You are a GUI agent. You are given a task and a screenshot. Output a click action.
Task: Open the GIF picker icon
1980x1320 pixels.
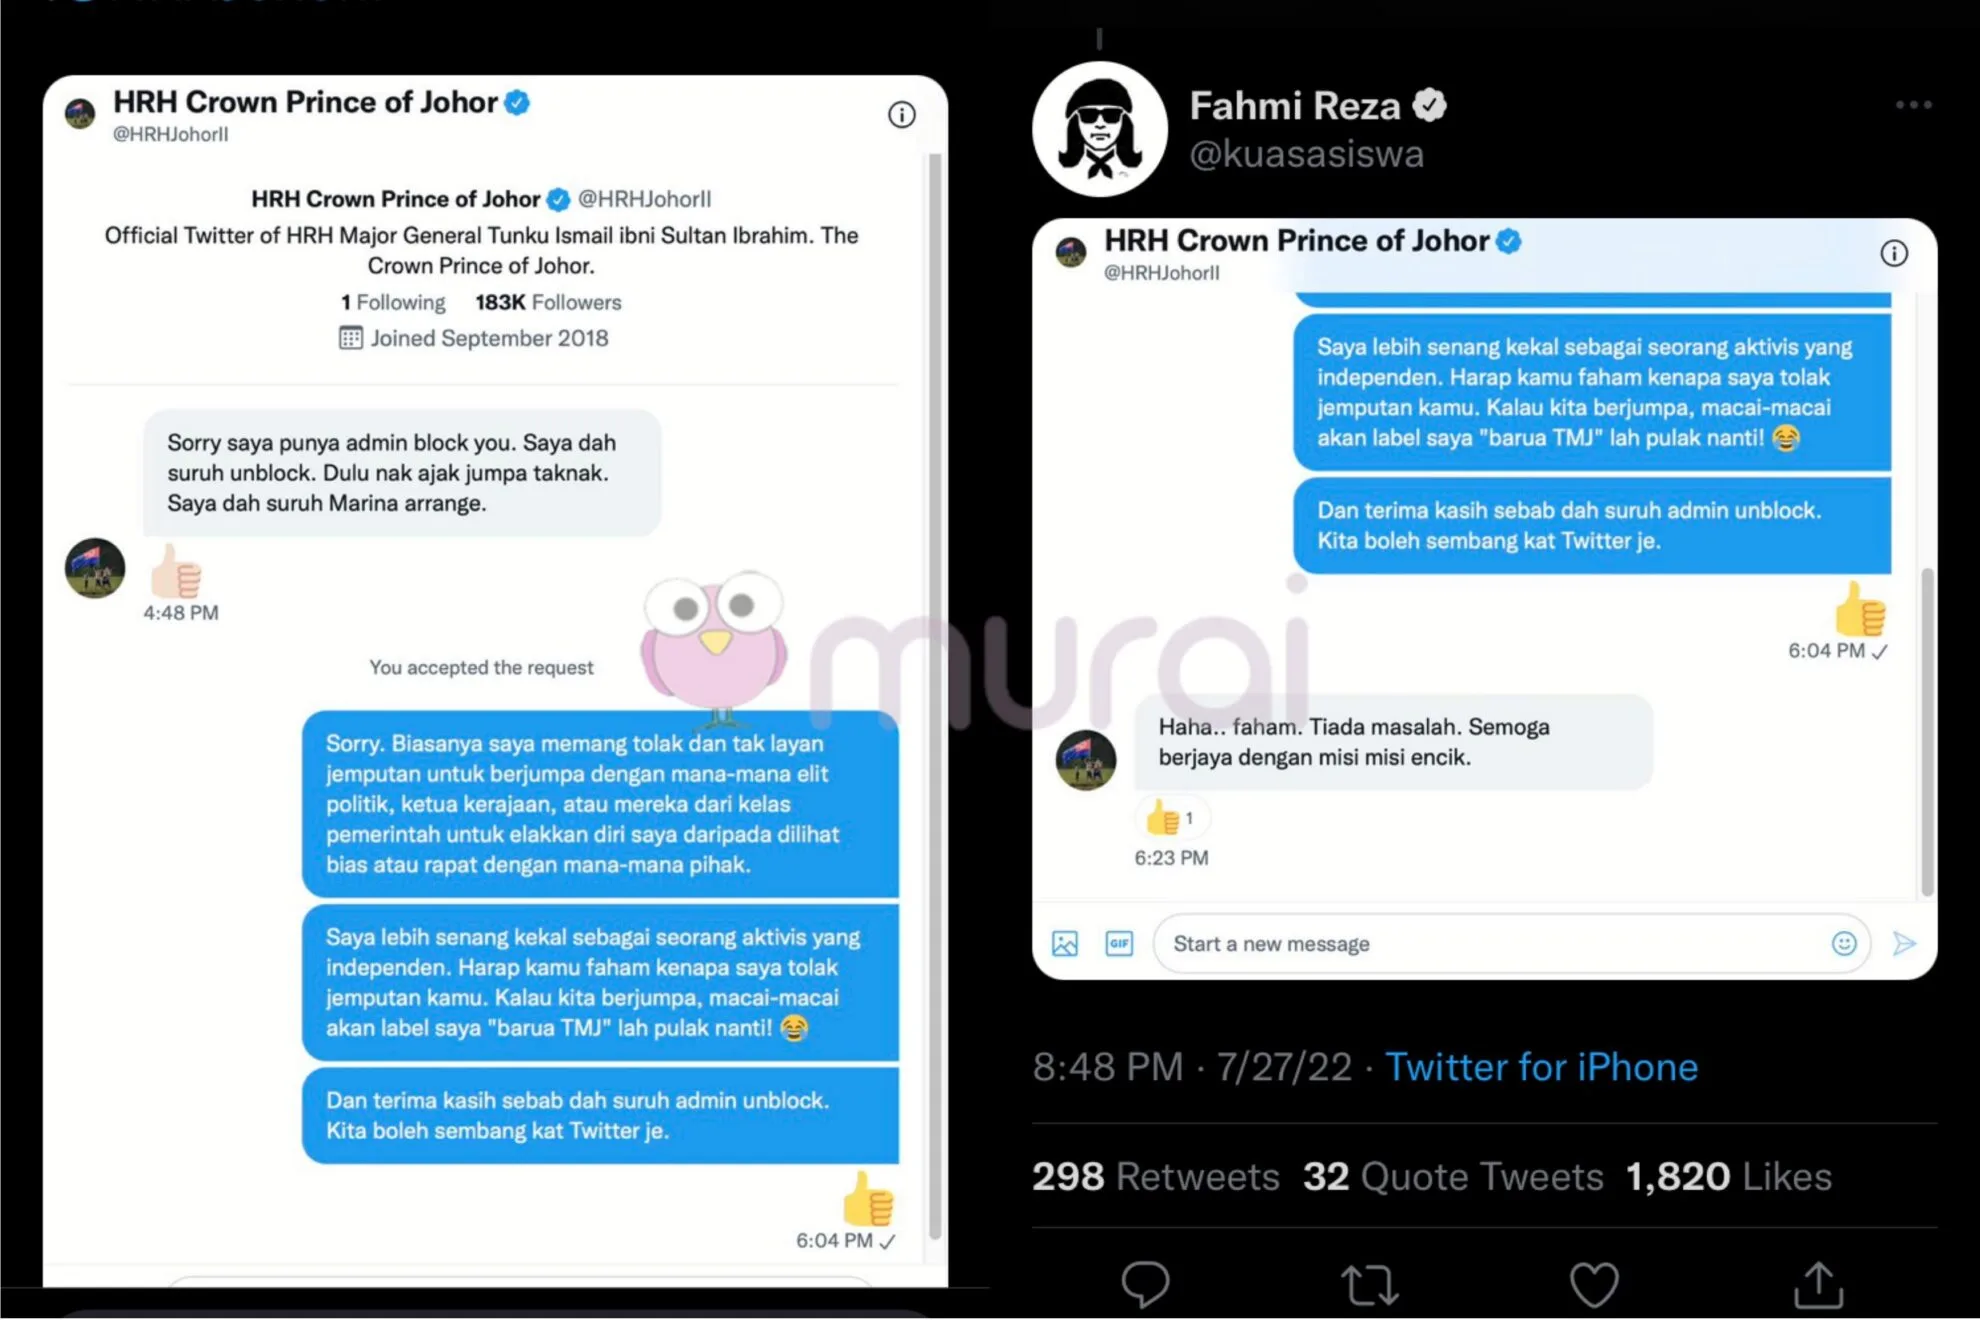pyautogui.click(x=1119, y=943)
